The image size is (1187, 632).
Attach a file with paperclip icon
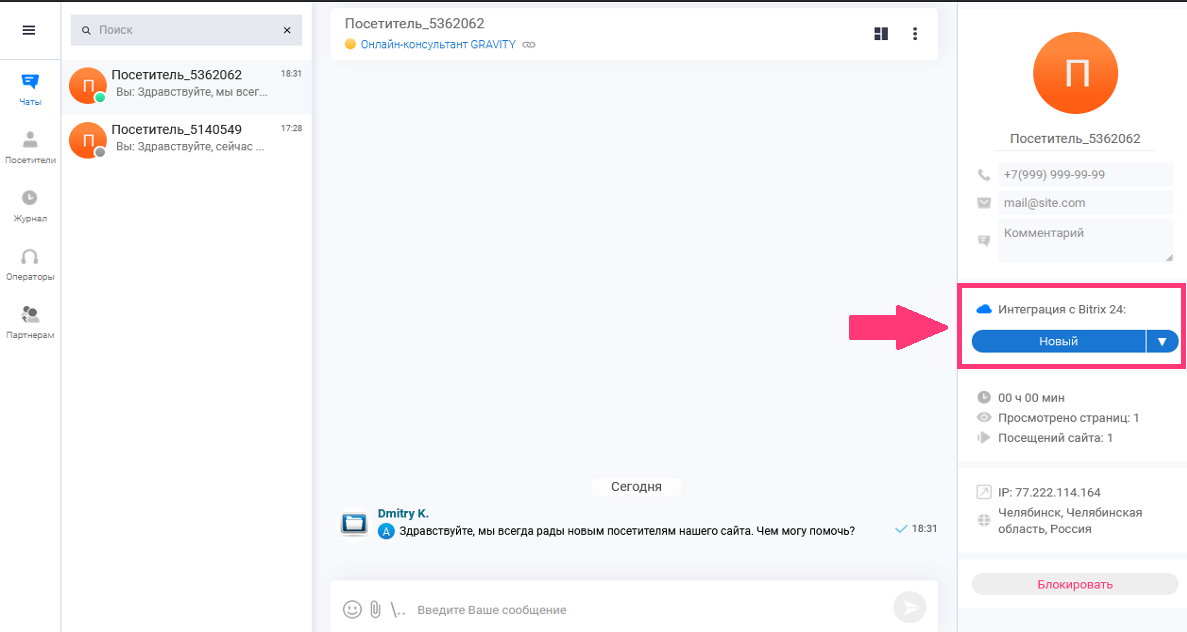click(376, 609)
